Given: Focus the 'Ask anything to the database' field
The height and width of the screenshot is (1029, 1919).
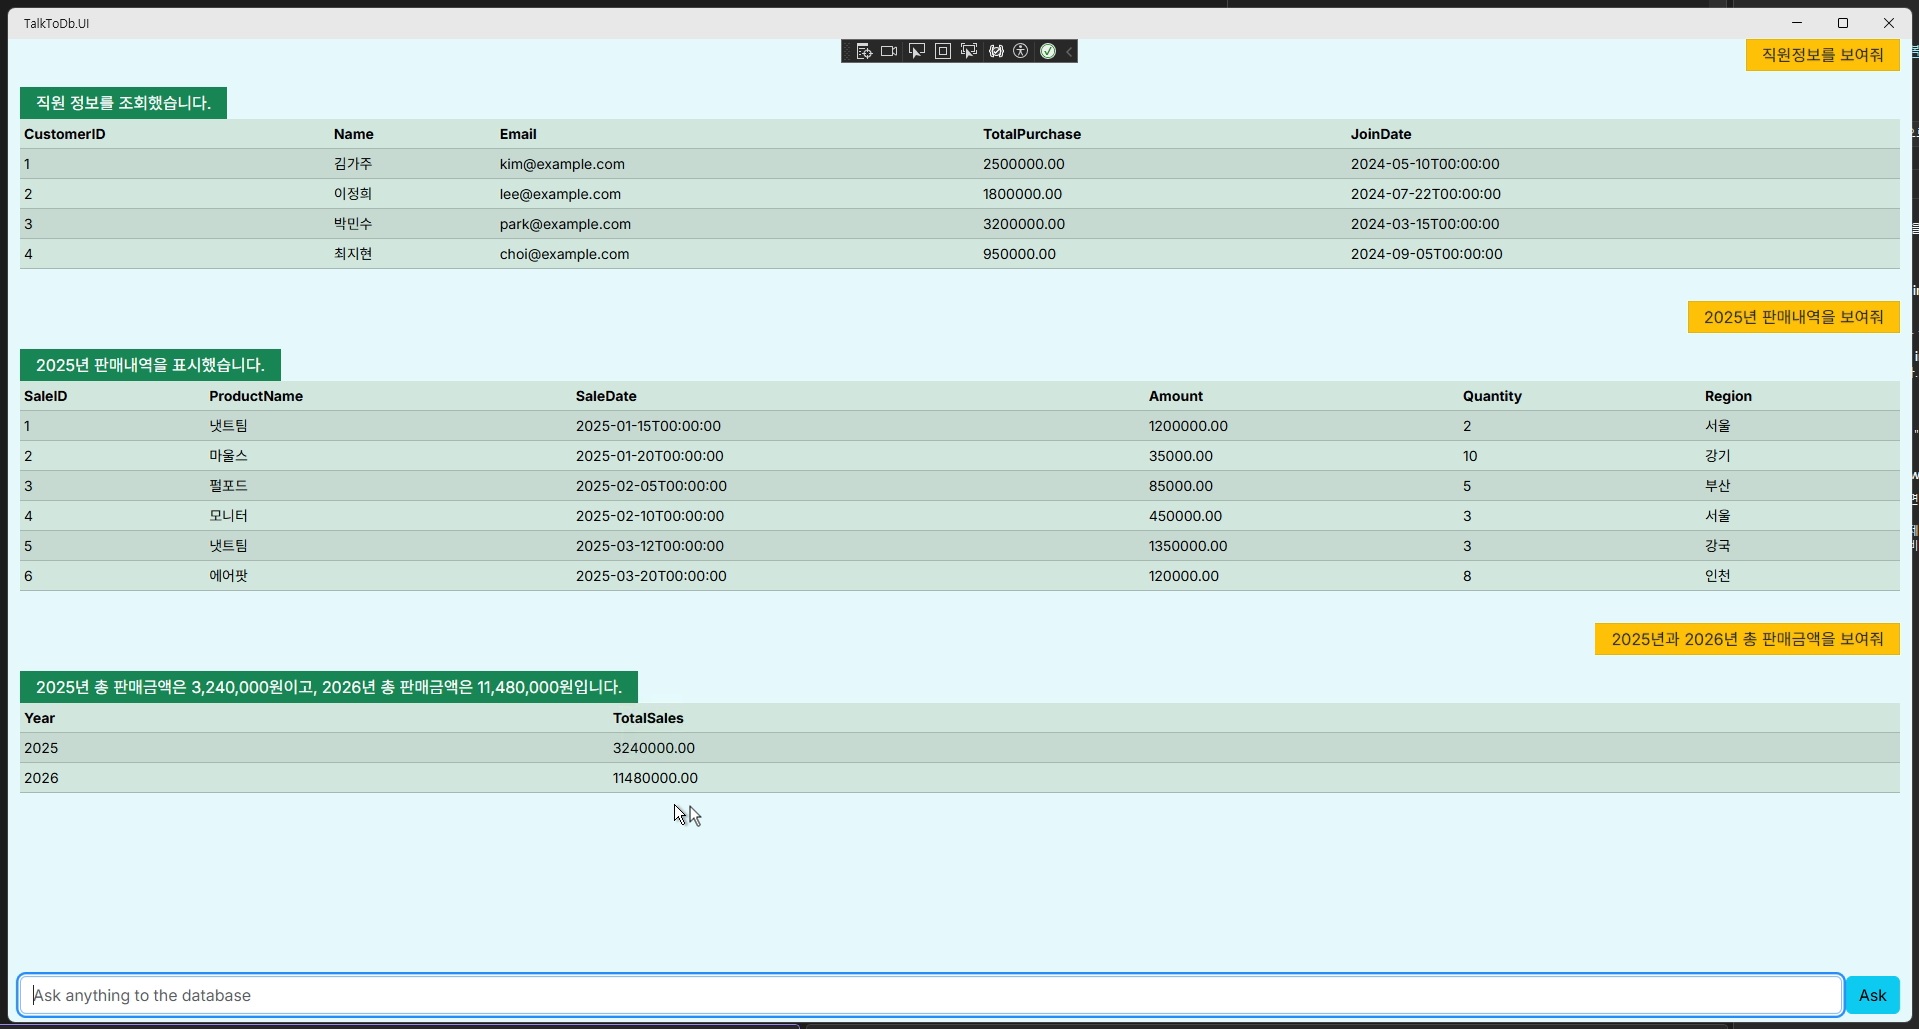Looking at the screenshot, I should click(x=930, y=995).
